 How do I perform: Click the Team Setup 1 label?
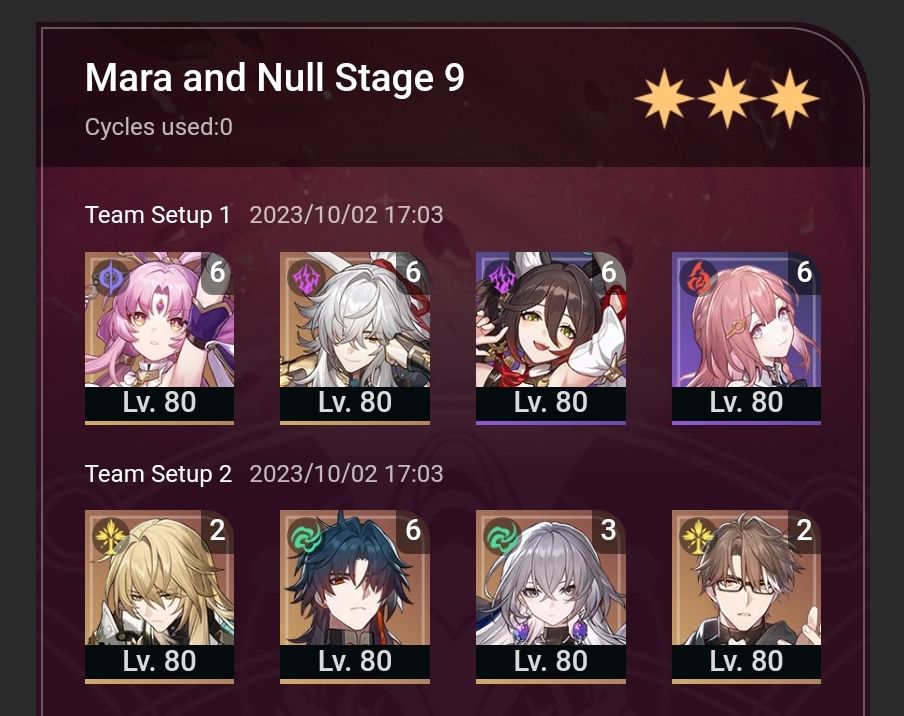157,215
